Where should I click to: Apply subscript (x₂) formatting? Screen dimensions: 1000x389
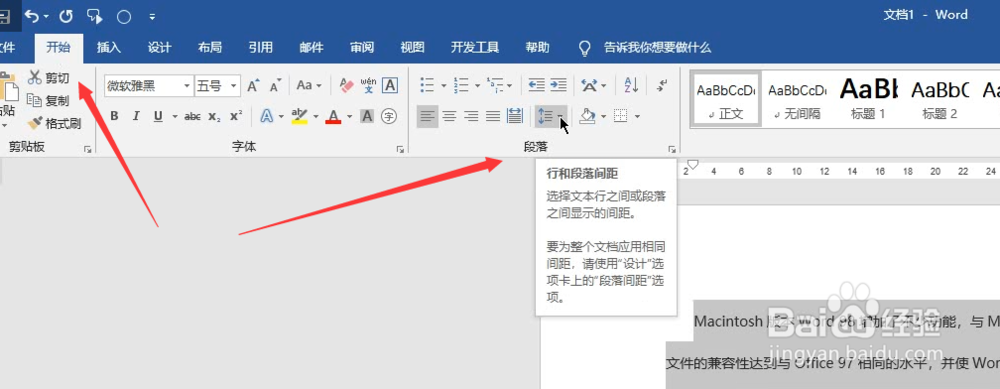(215, 116)
